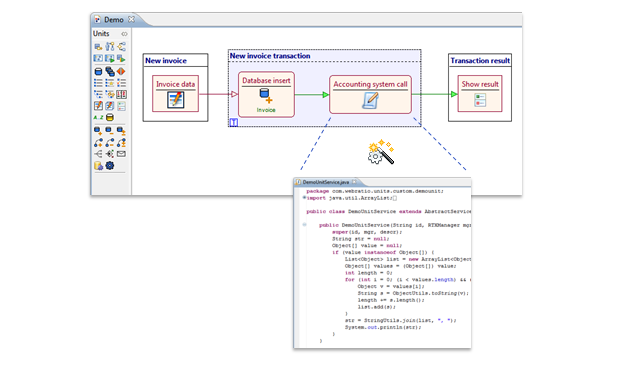
Task: Click the 'package com.webratio.units' code line
Action: 375,191
